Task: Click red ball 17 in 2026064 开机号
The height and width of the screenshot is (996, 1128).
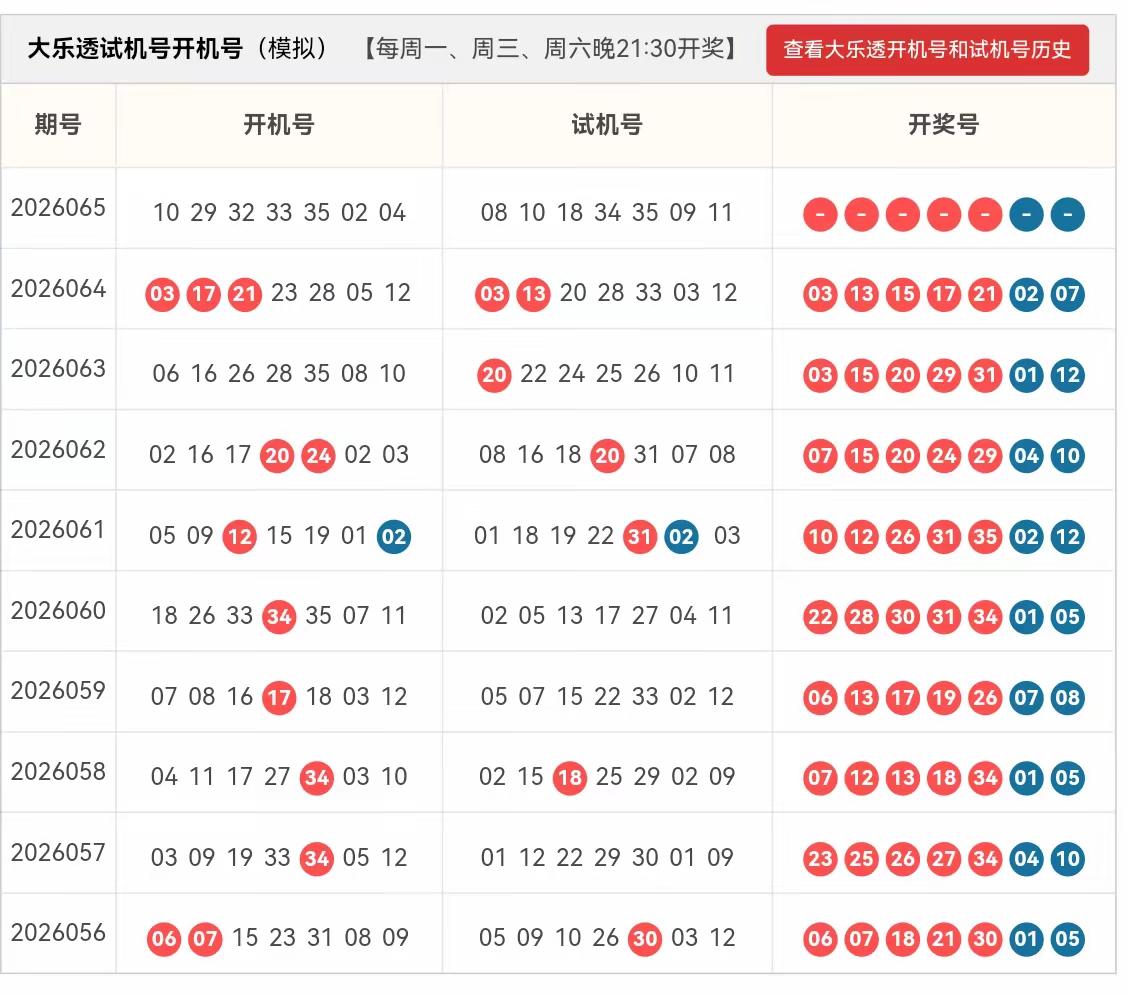Action: [204, 294]
